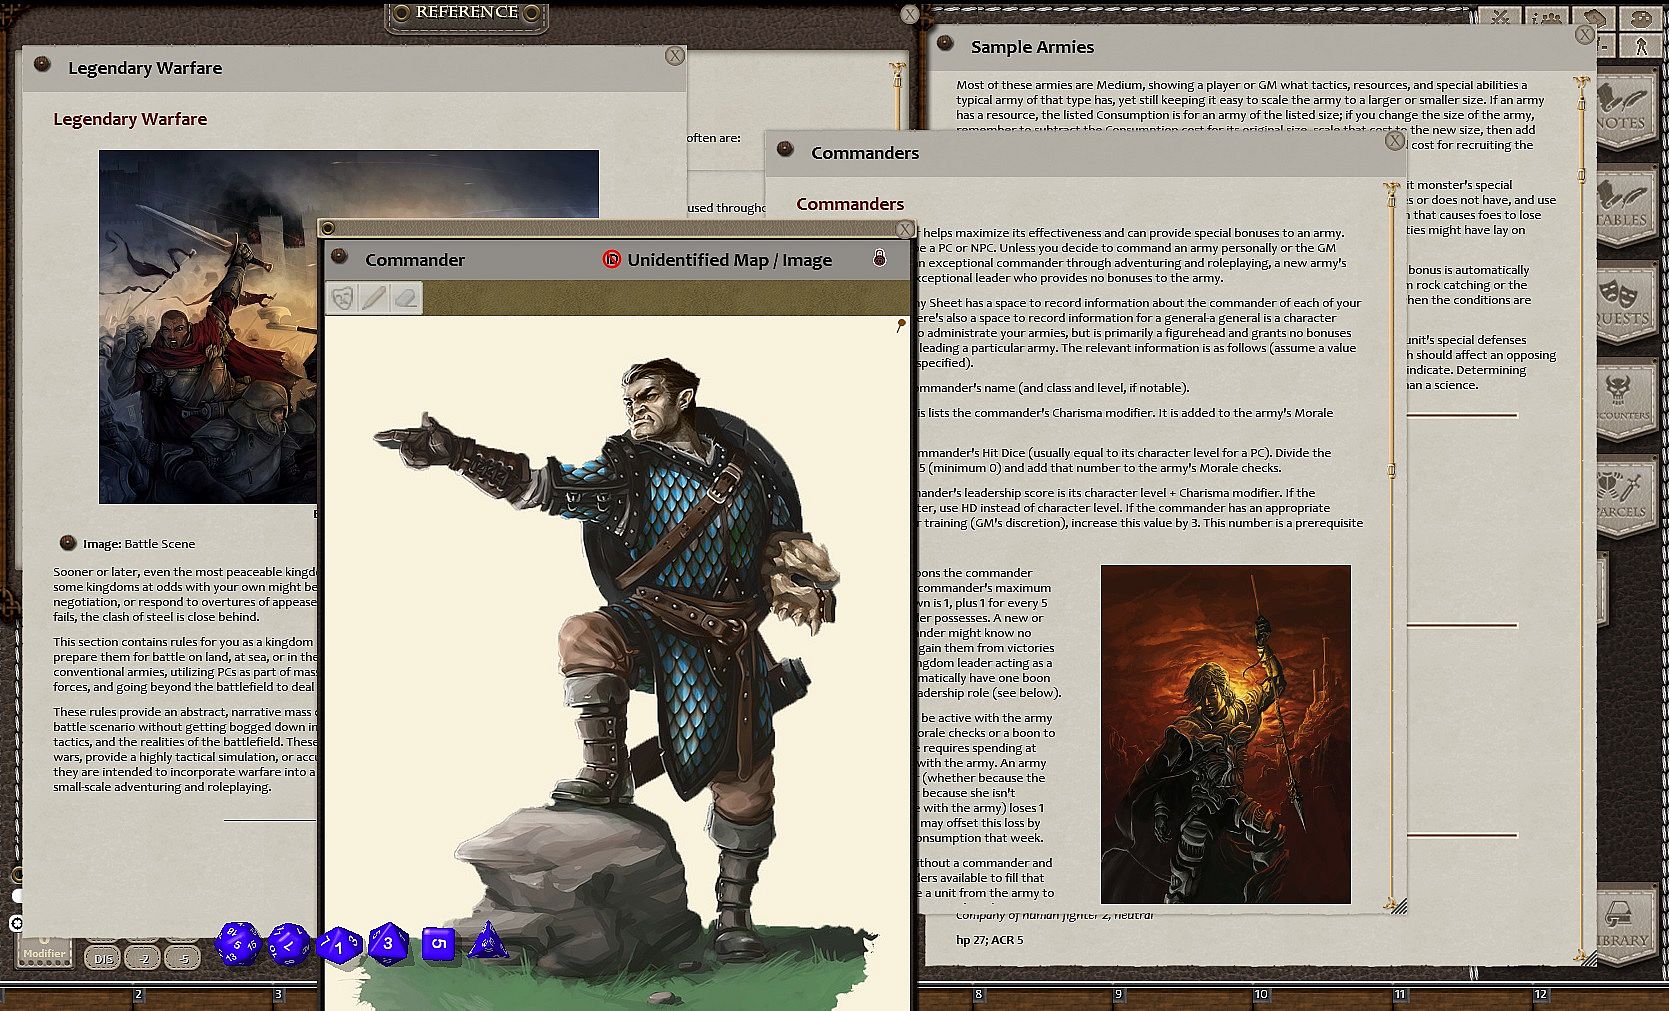
Task: Select hotkey slot 3 on the bottom bar
Action: tap(278, 995)
